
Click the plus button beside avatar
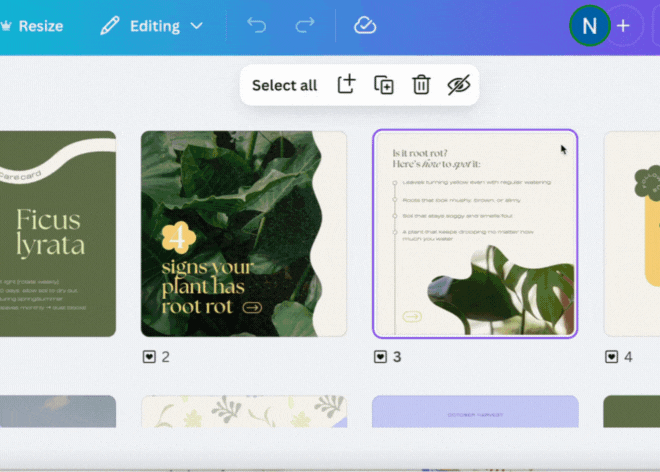point(623,26)
